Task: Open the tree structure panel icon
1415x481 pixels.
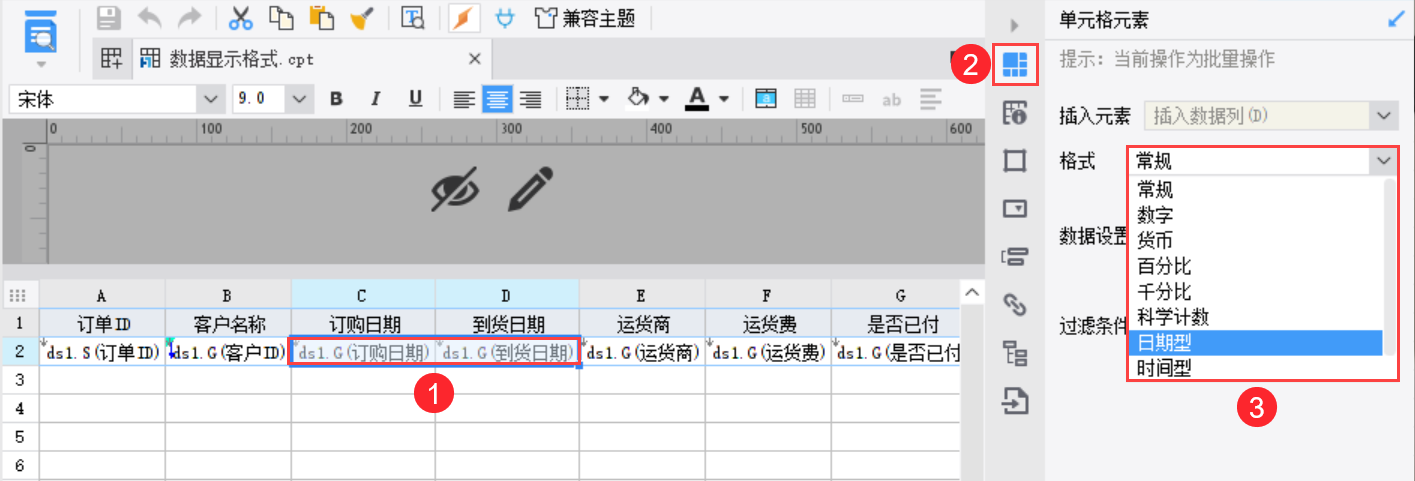Action: (x=1015, y=352)
